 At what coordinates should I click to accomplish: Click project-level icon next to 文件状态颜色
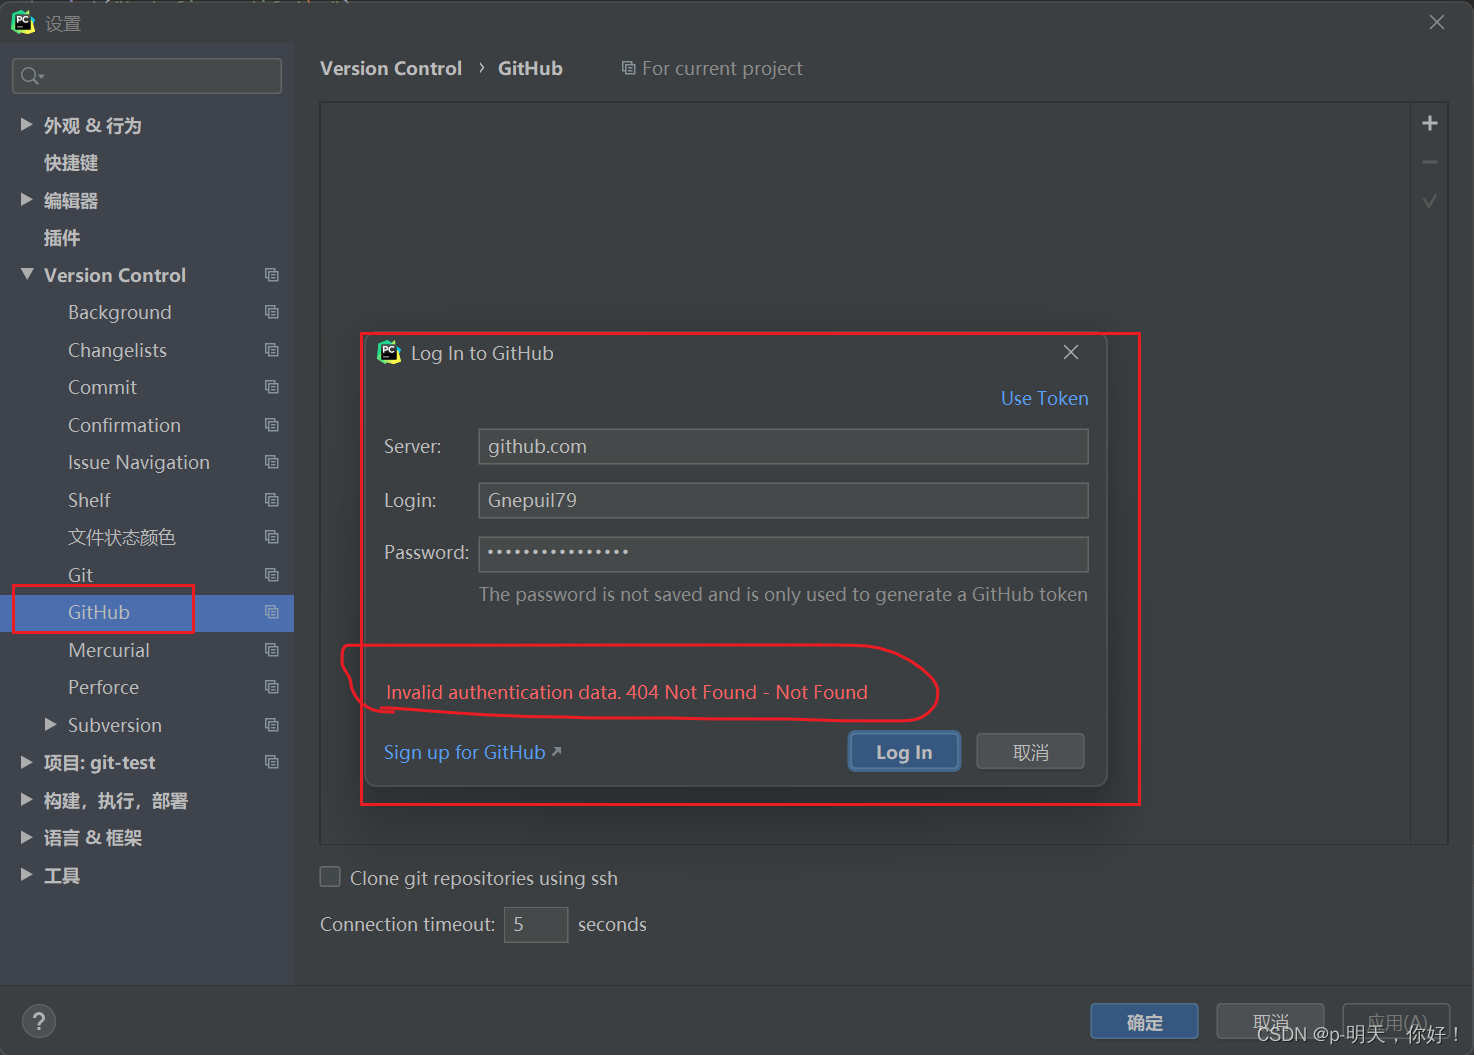pos(271,537)
